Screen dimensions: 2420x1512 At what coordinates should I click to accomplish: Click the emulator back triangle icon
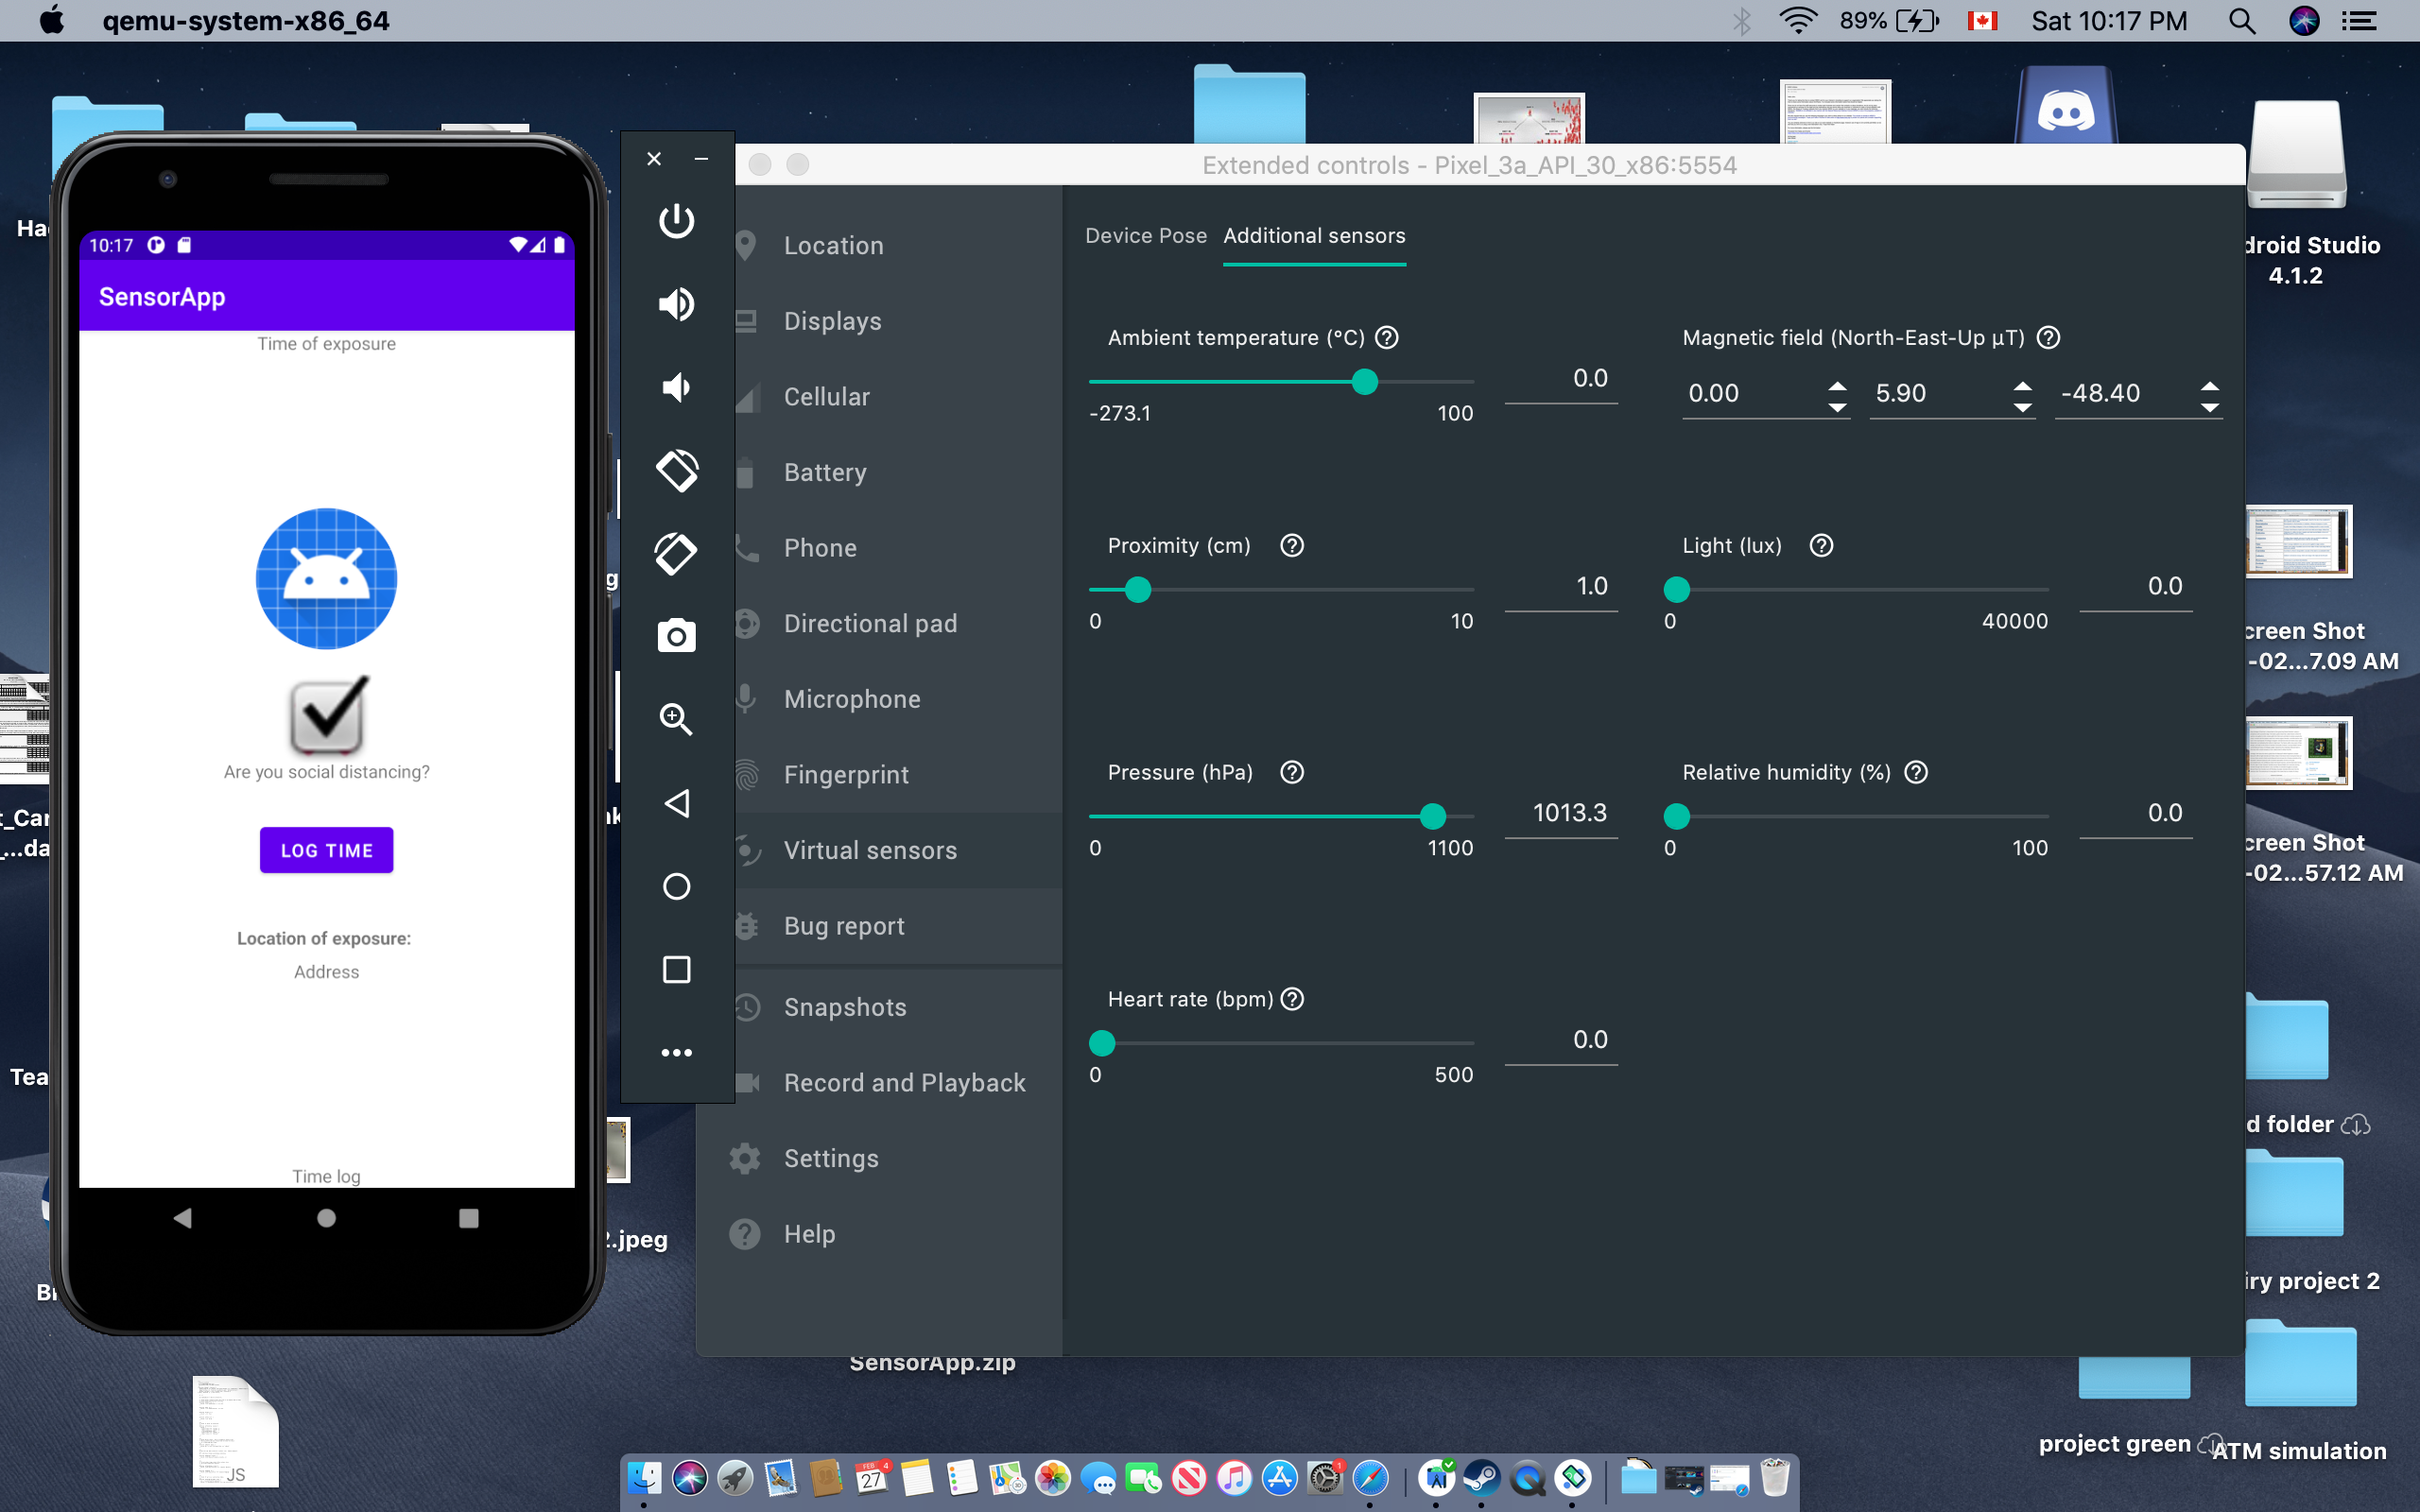pyautogui.click(x=676, y=803)
